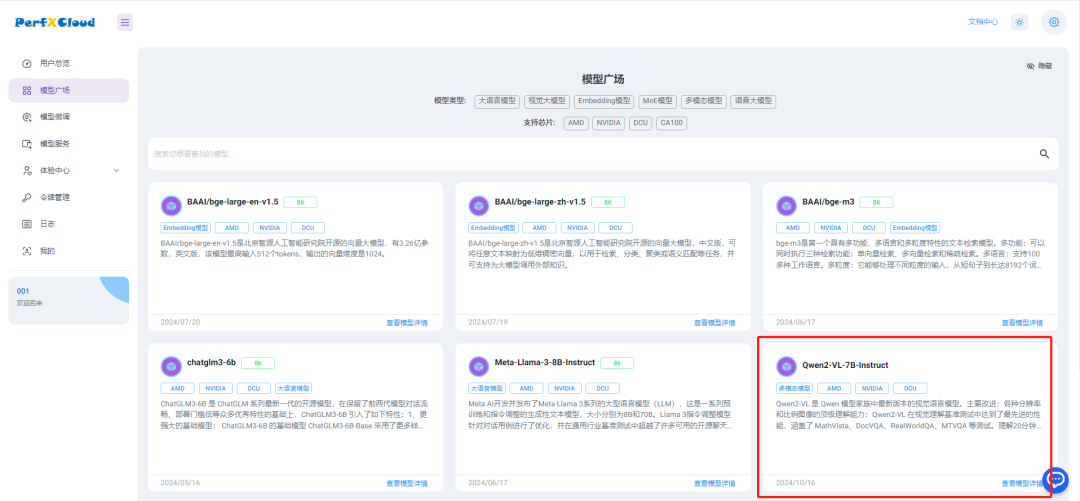The image size is (1080, 501).
Task: Click the BAAI/bge-large-zh-v1.5 model icon
Action: pos(479,205)
